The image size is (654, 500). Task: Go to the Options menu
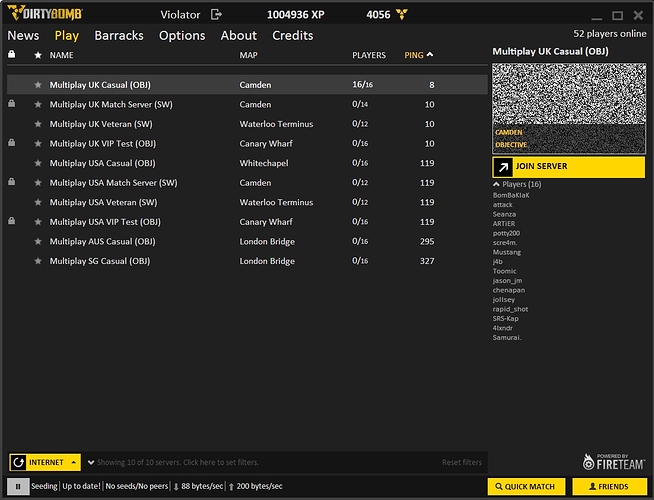pyautogui.click(x=182, y=35)
